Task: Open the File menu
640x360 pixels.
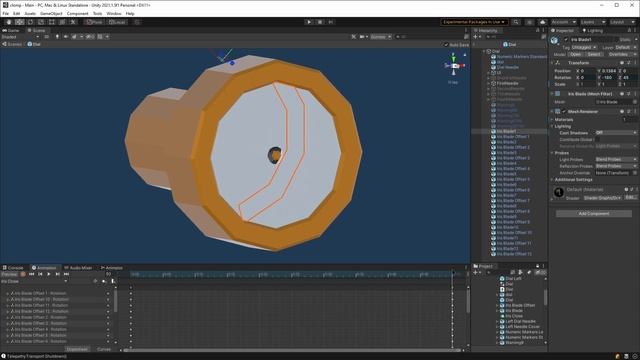Action: [6, 13]
